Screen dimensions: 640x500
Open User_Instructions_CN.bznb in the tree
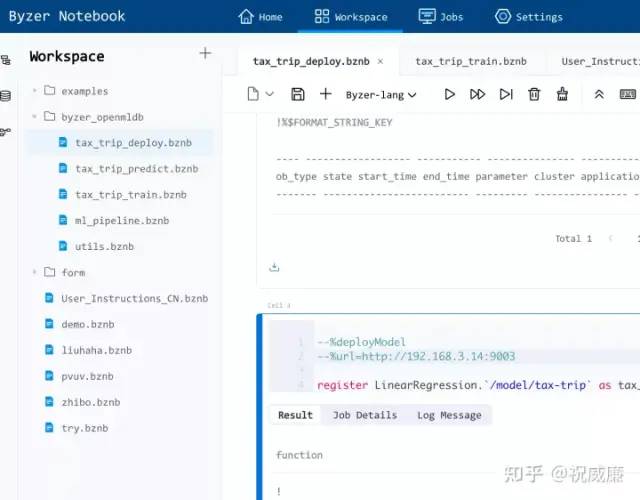(134, 298)
